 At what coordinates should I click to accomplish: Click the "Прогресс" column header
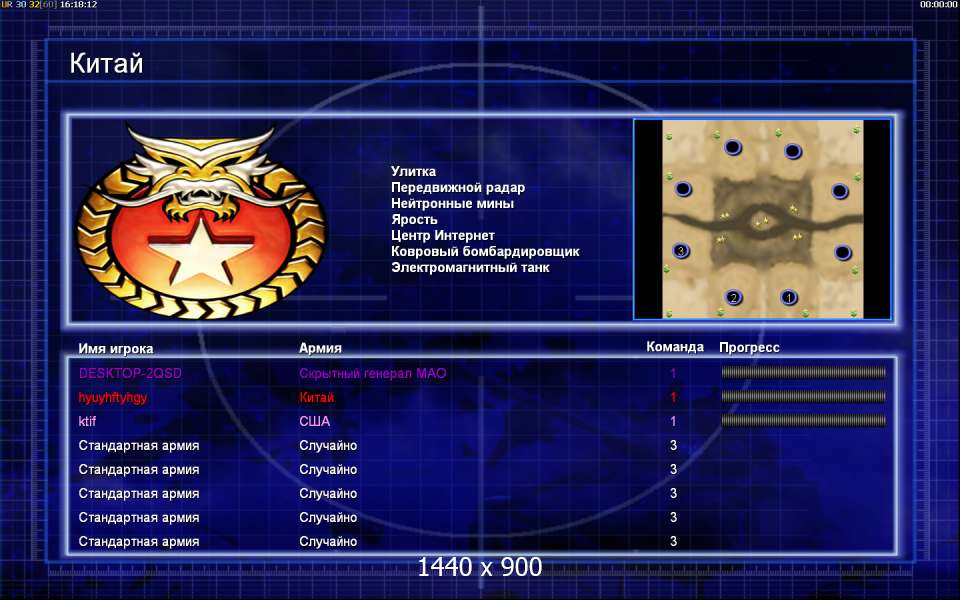click(x=749, y=347)
